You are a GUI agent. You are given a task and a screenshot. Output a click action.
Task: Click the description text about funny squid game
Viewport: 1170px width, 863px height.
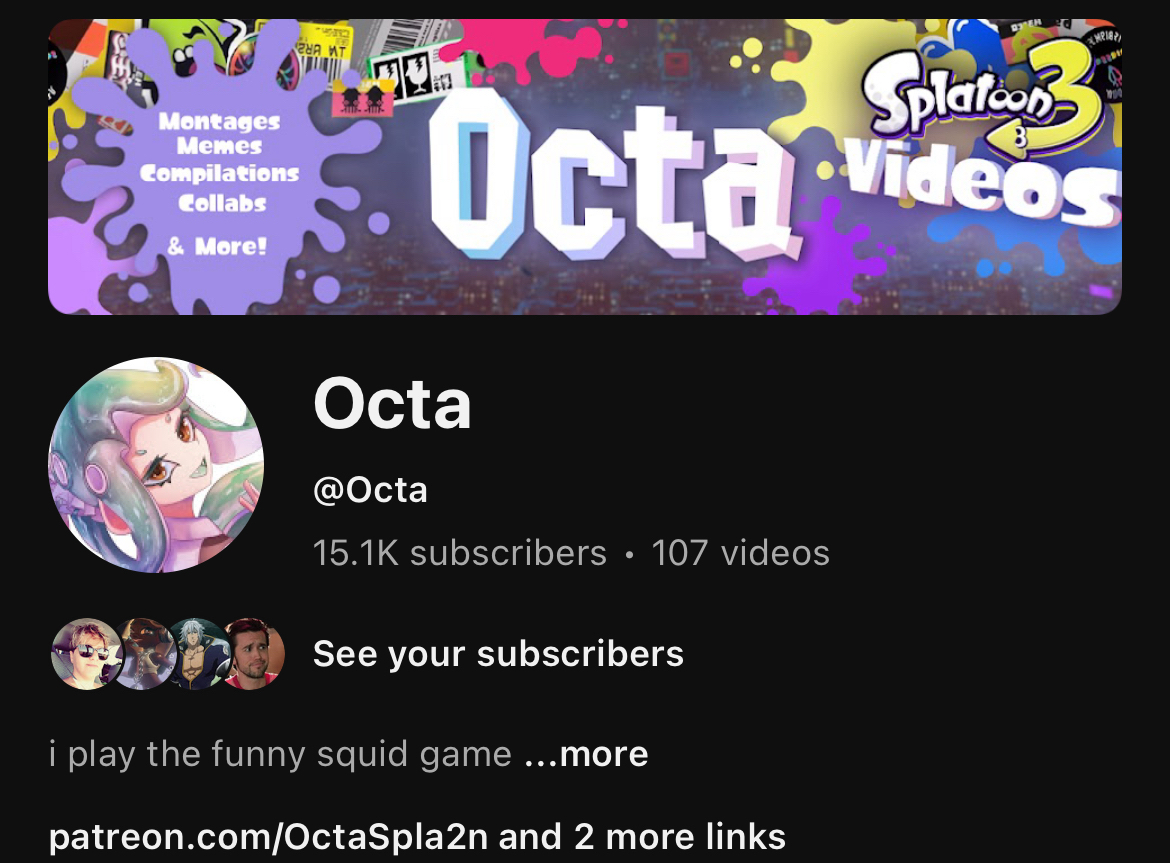pyautogui.click(x=281, y=753)
